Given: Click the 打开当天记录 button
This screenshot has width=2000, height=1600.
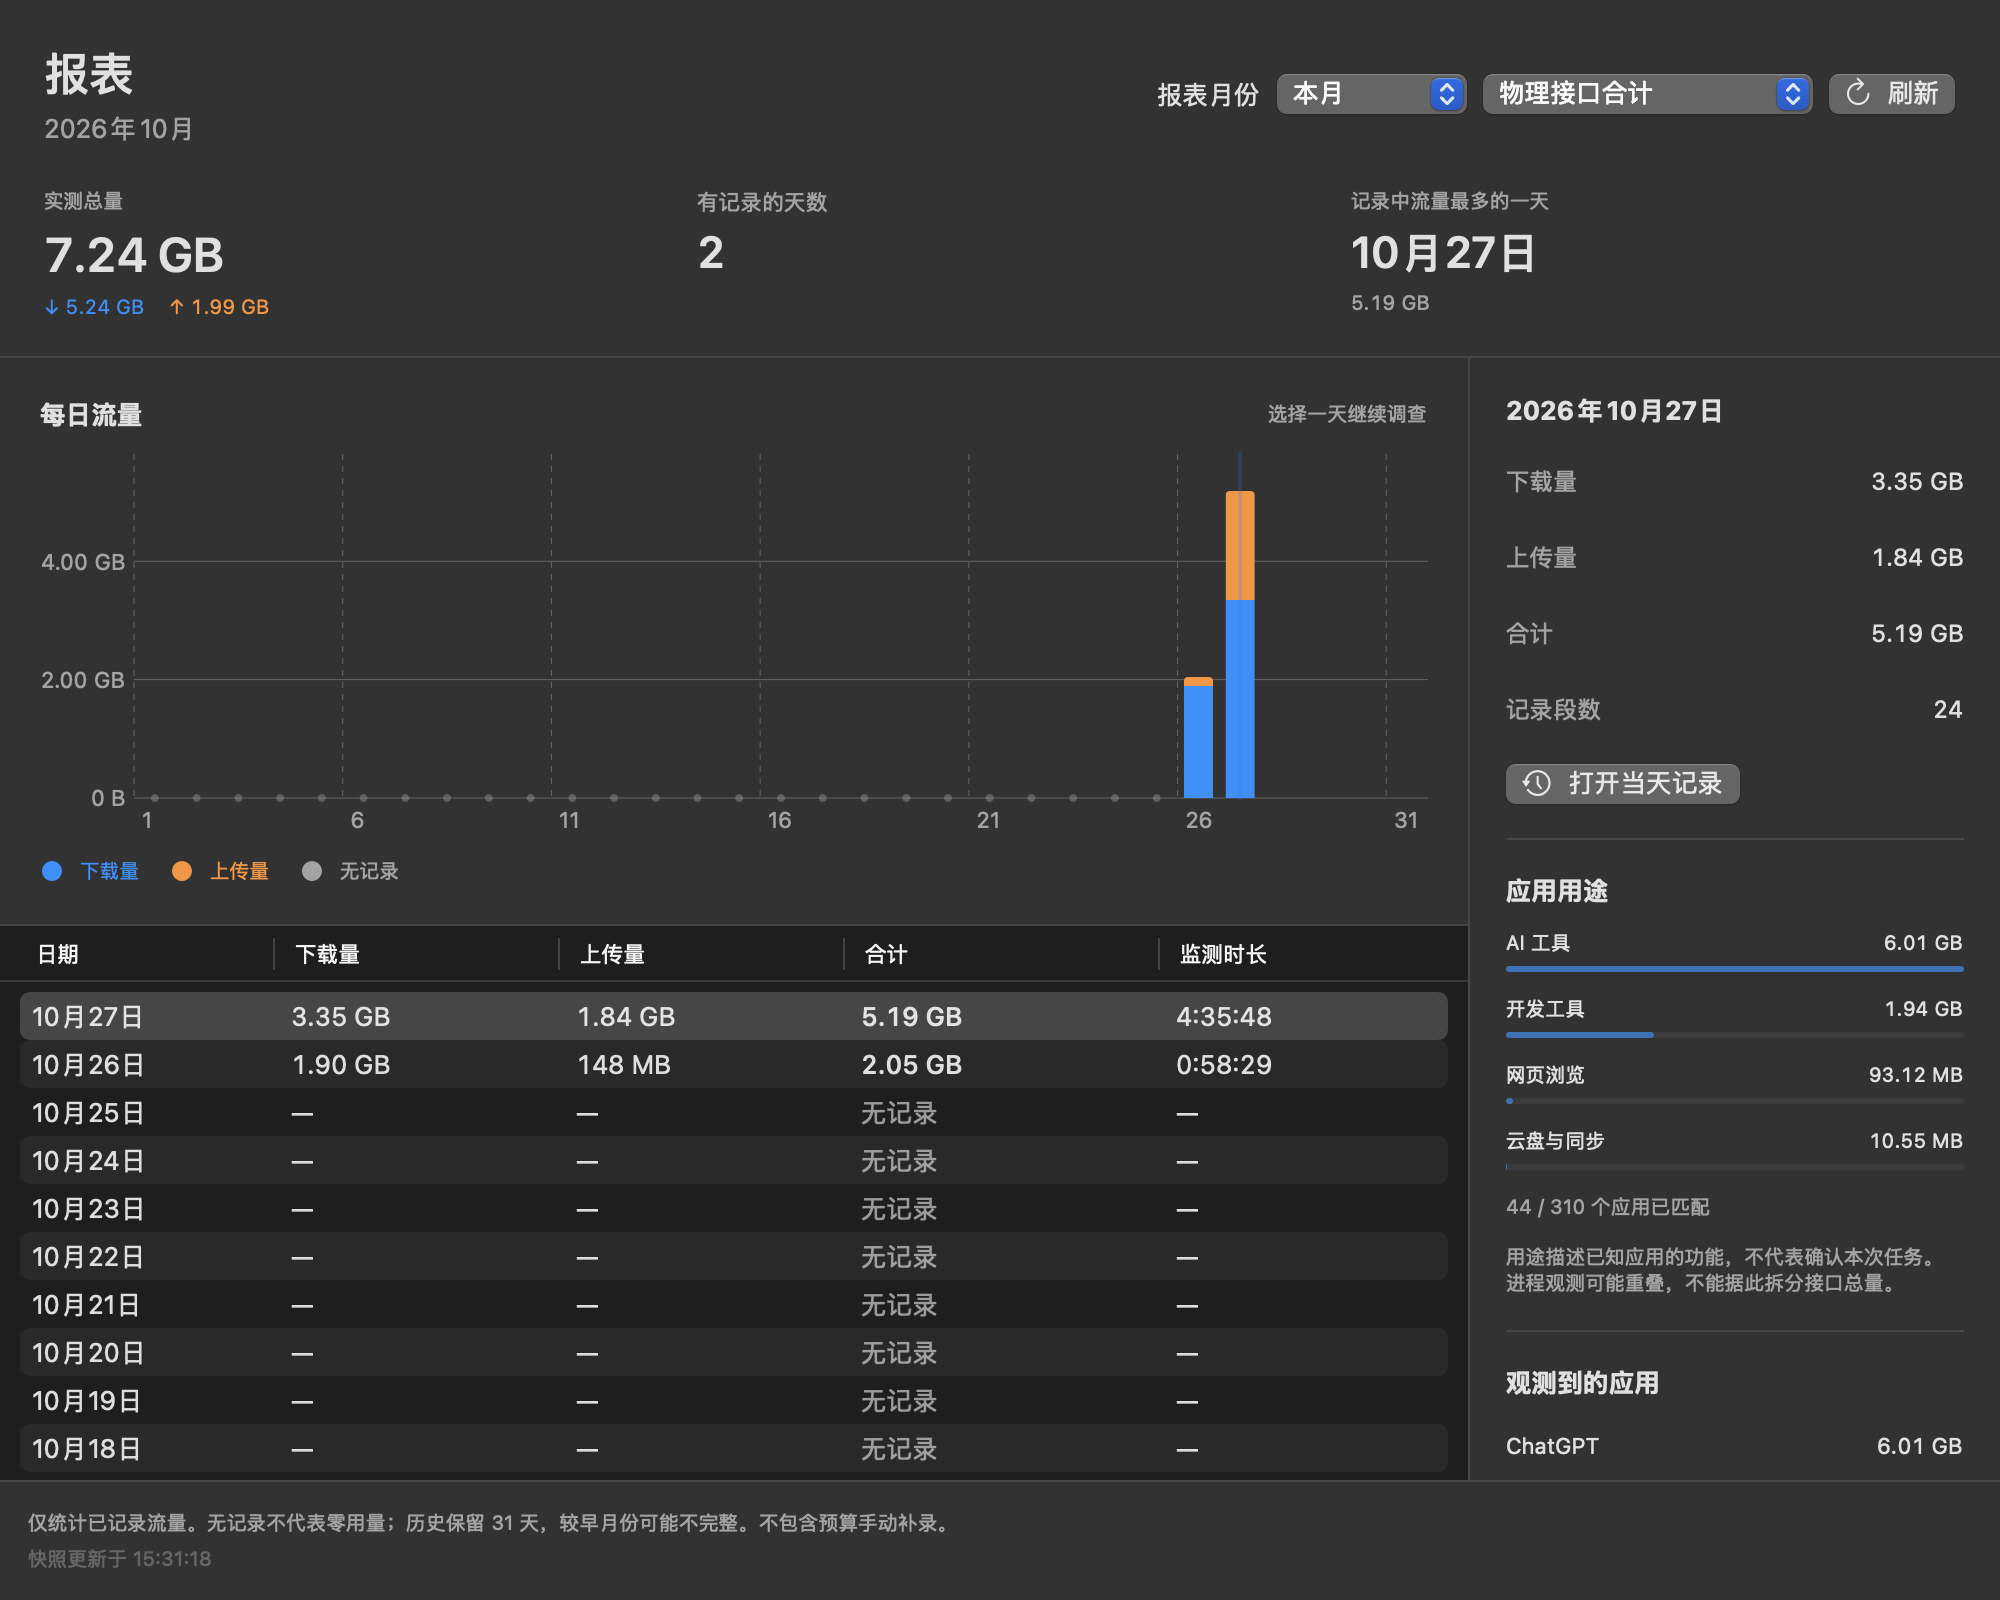Looking at the screenshot, I should [1622, 783].
